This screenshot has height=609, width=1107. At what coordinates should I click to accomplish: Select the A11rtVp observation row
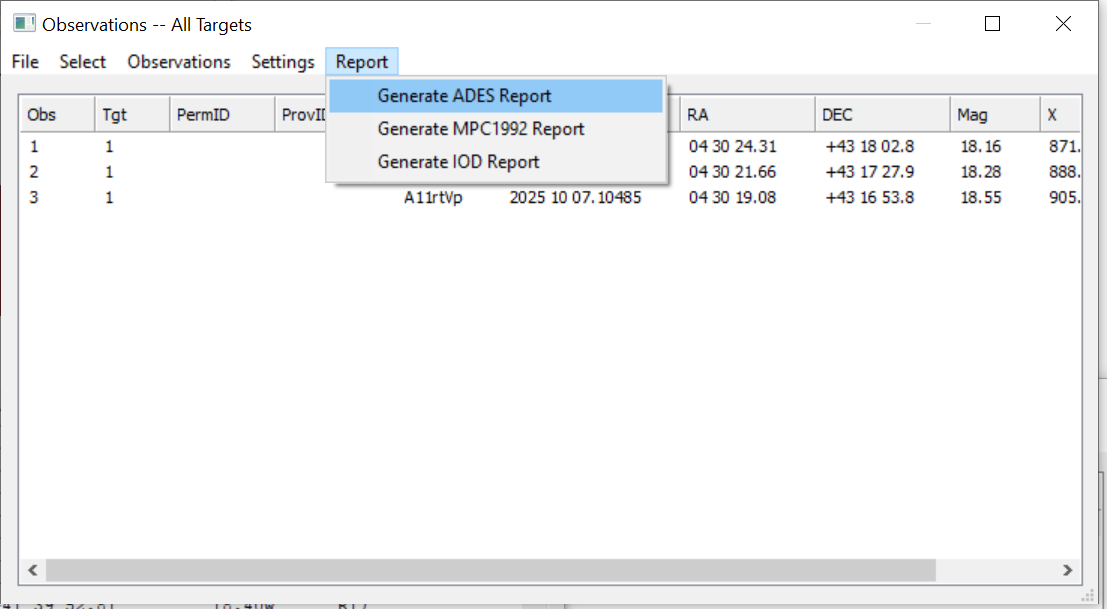433,198
